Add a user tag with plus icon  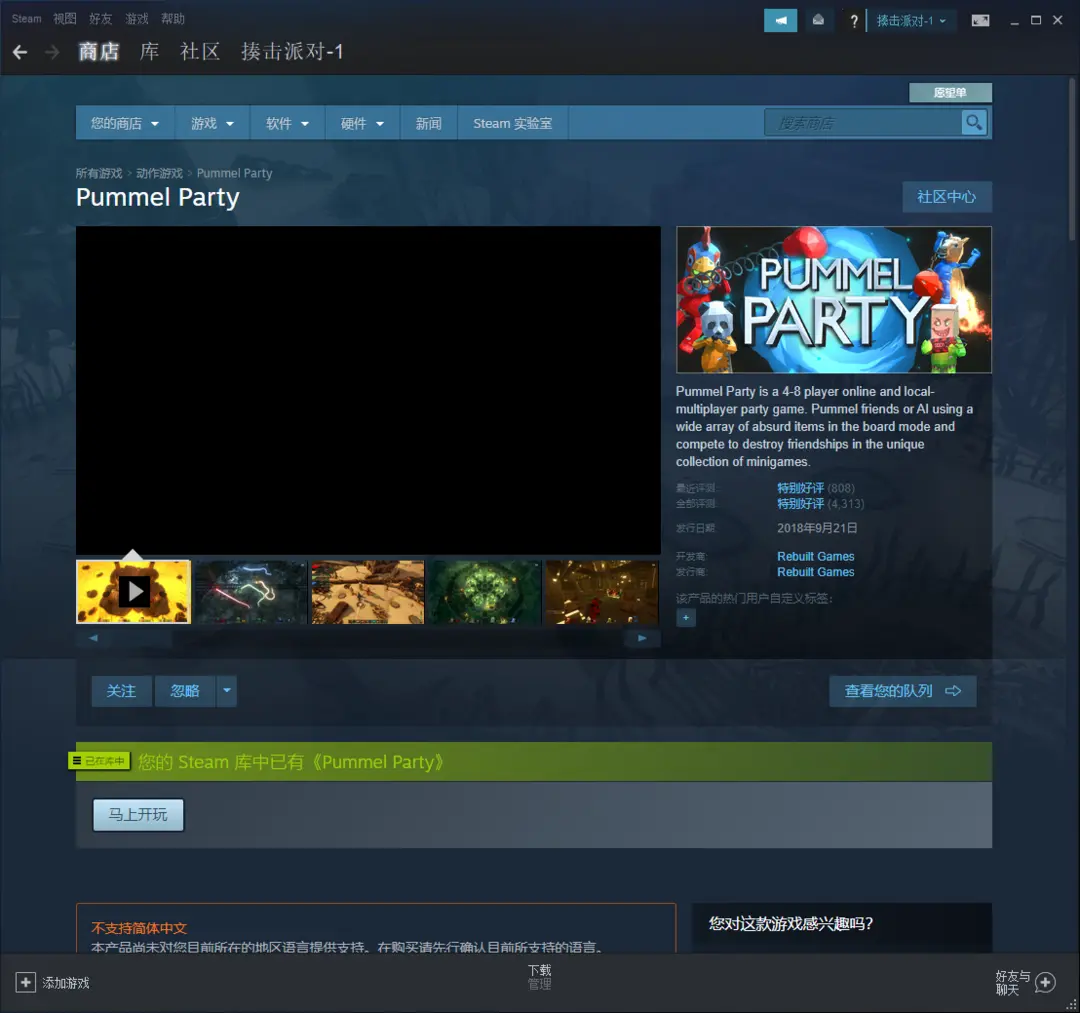coord(685,618)
